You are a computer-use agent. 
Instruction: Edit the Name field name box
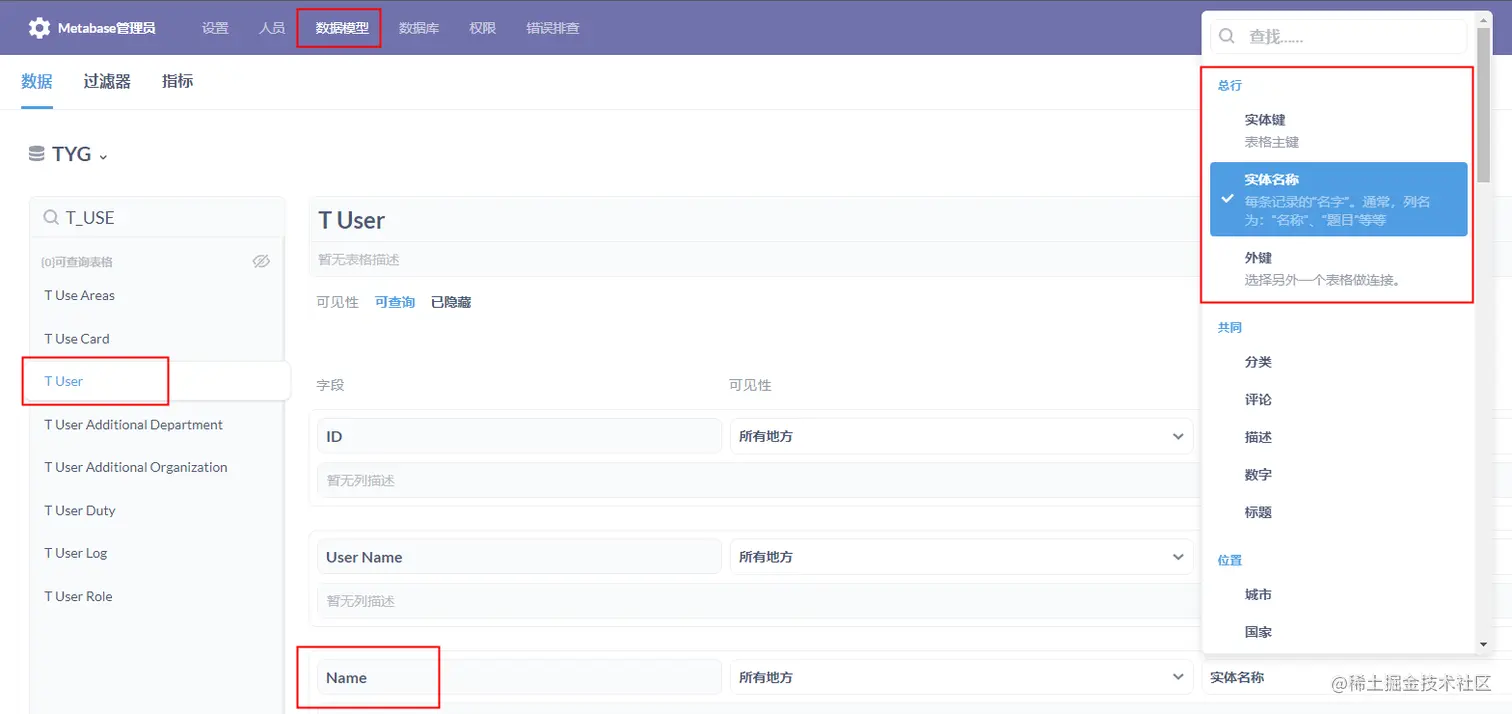(x=519, y=677)
